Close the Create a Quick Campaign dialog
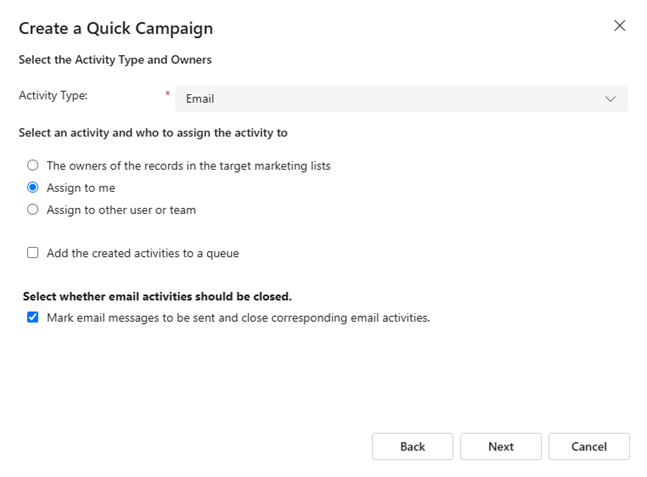This screenshot has width=647, height=477. click(x=620, y=26)
